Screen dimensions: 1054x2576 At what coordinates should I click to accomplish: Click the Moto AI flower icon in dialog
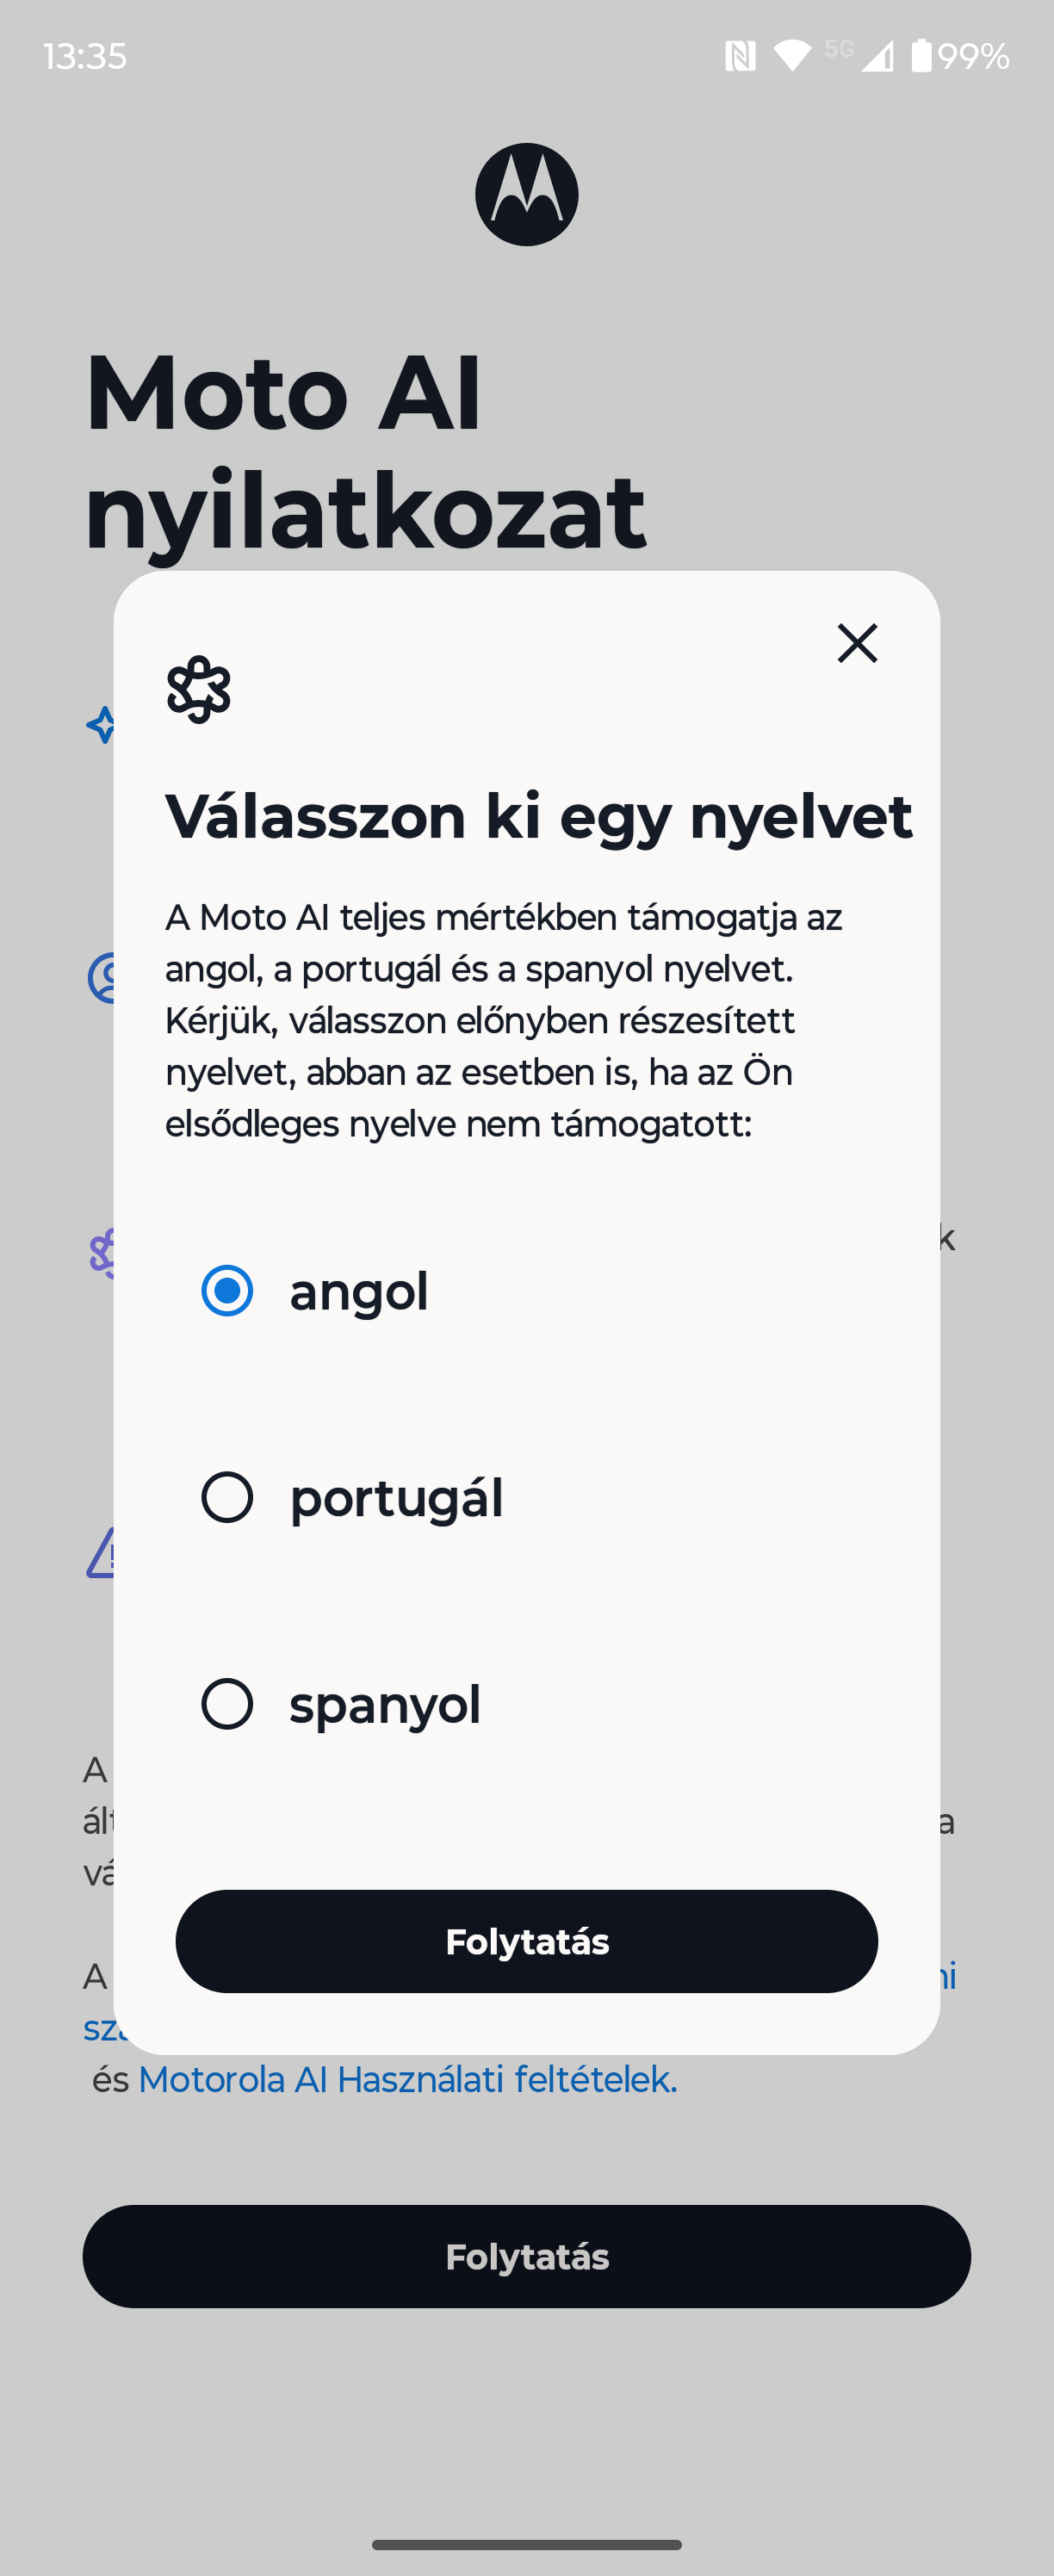[198, 689]
